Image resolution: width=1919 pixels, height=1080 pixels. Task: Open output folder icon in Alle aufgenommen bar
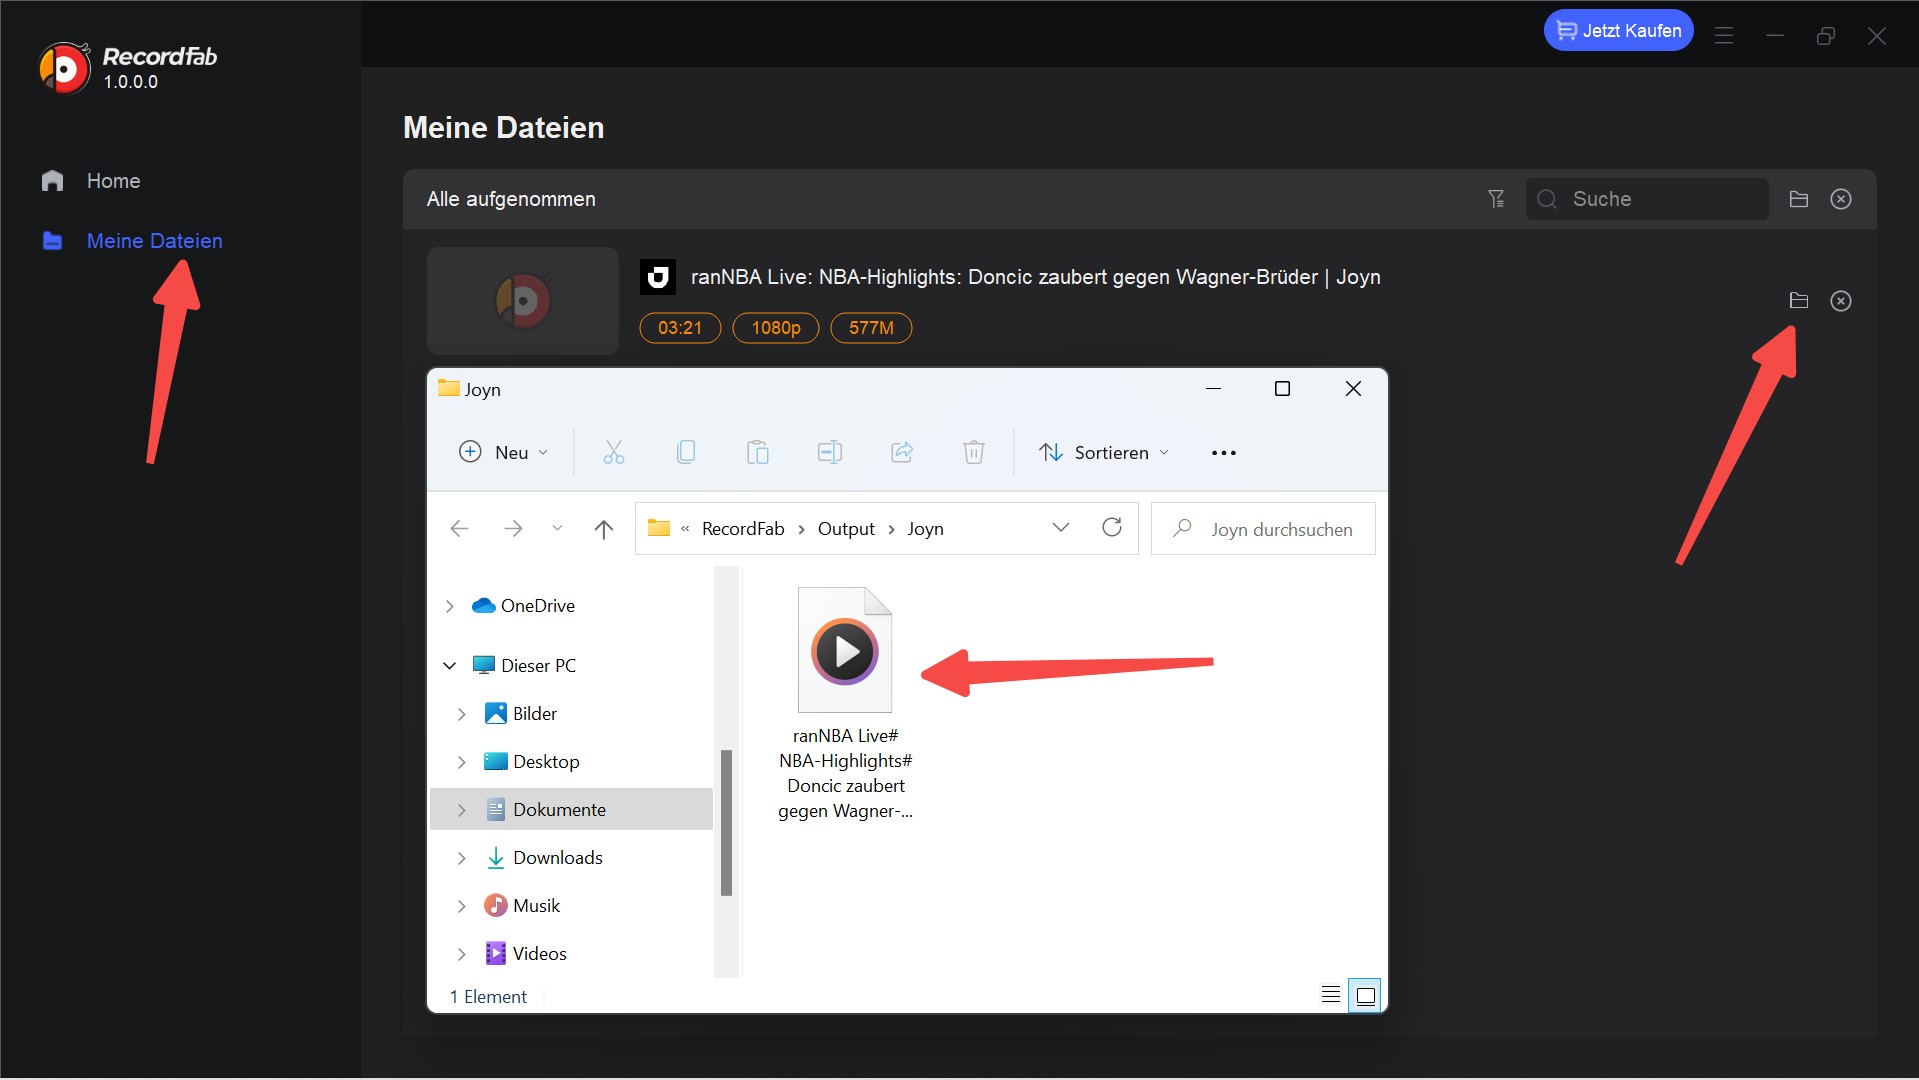coord(1798,199)
